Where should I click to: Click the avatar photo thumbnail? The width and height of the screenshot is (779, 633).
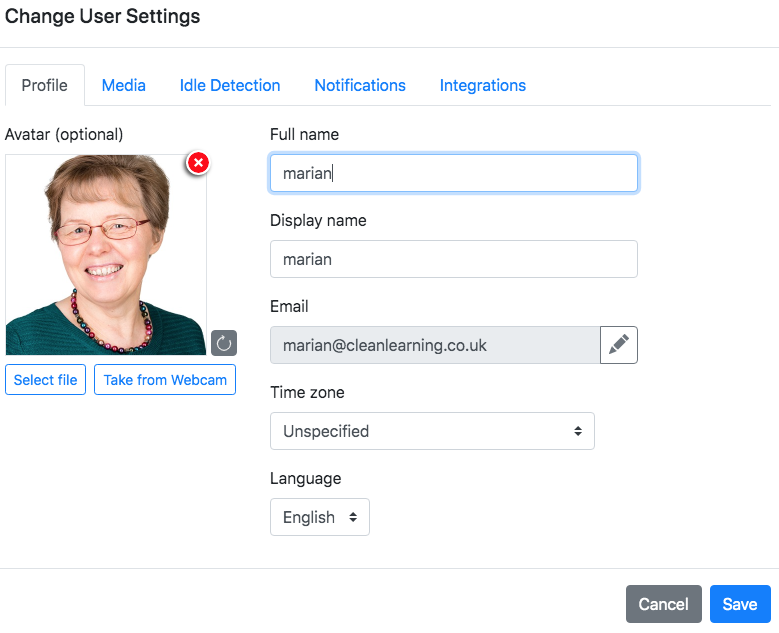106,254
